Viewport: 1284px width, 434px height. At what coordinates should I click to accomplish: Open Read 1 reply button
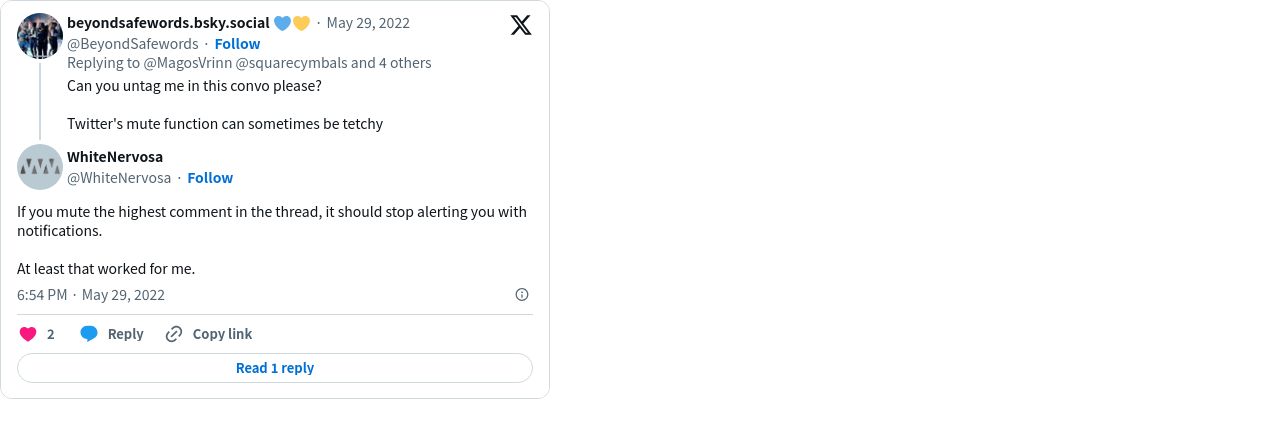point(275,368)
